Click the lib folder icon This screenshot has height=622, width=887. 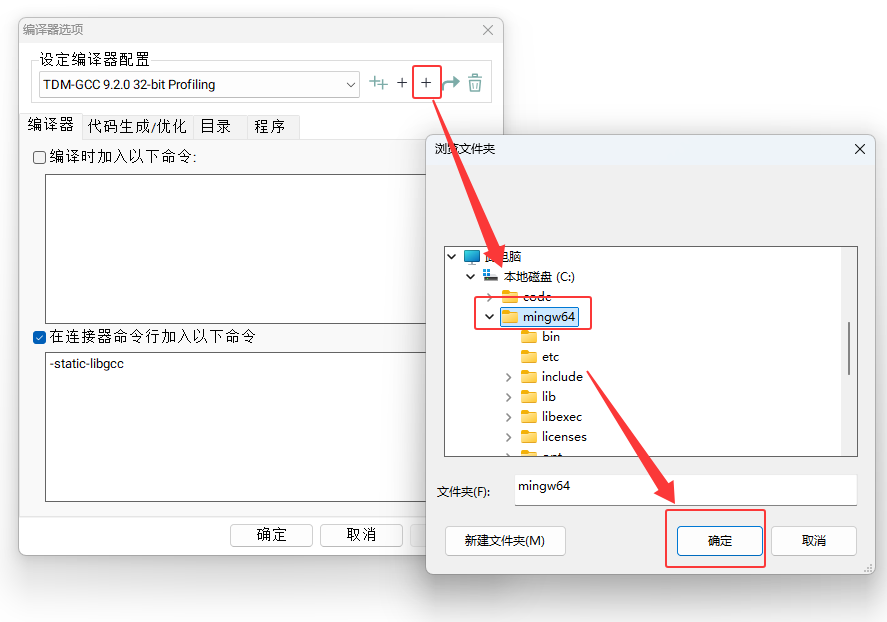pos(529,396)
